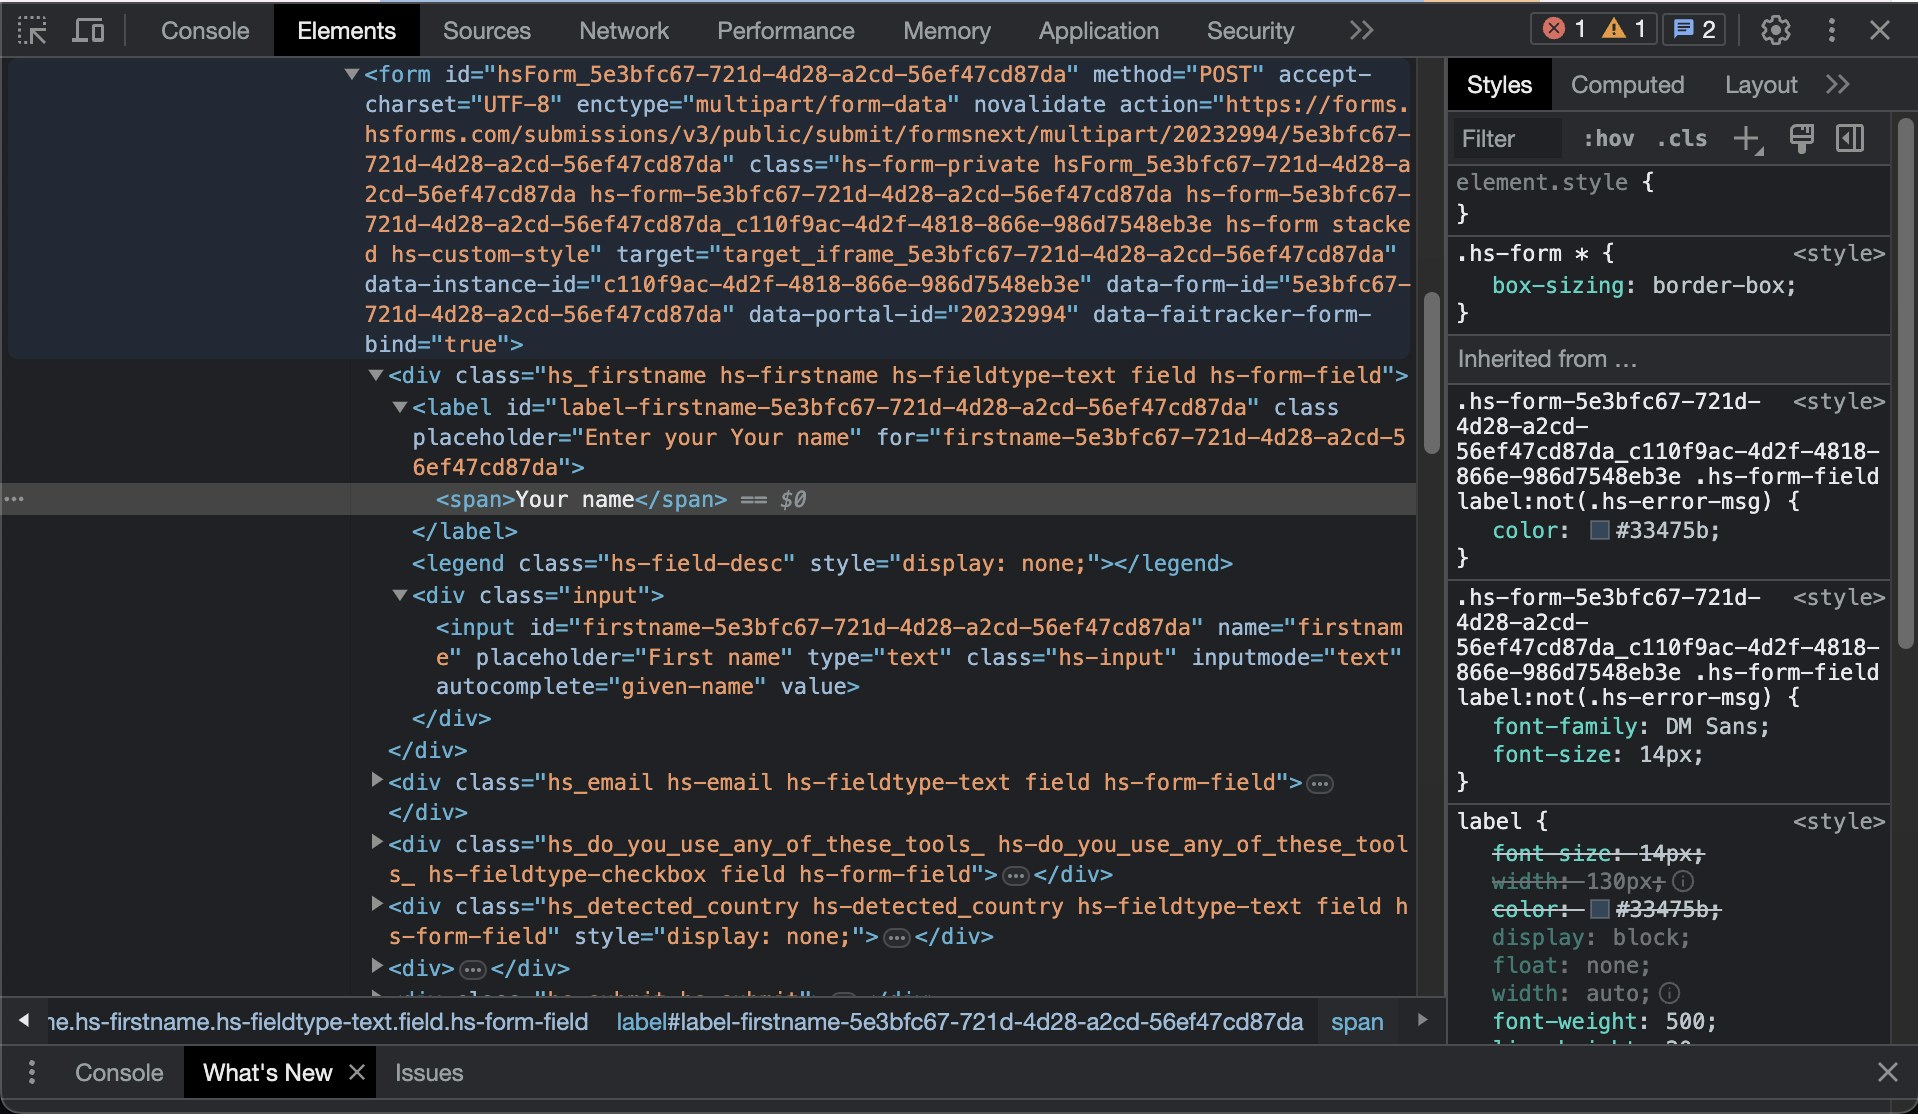This screenshot has height=1114, width=1918.
Task: Show more DevTools tabs after Security
Action: click(x=1361, y=31)
